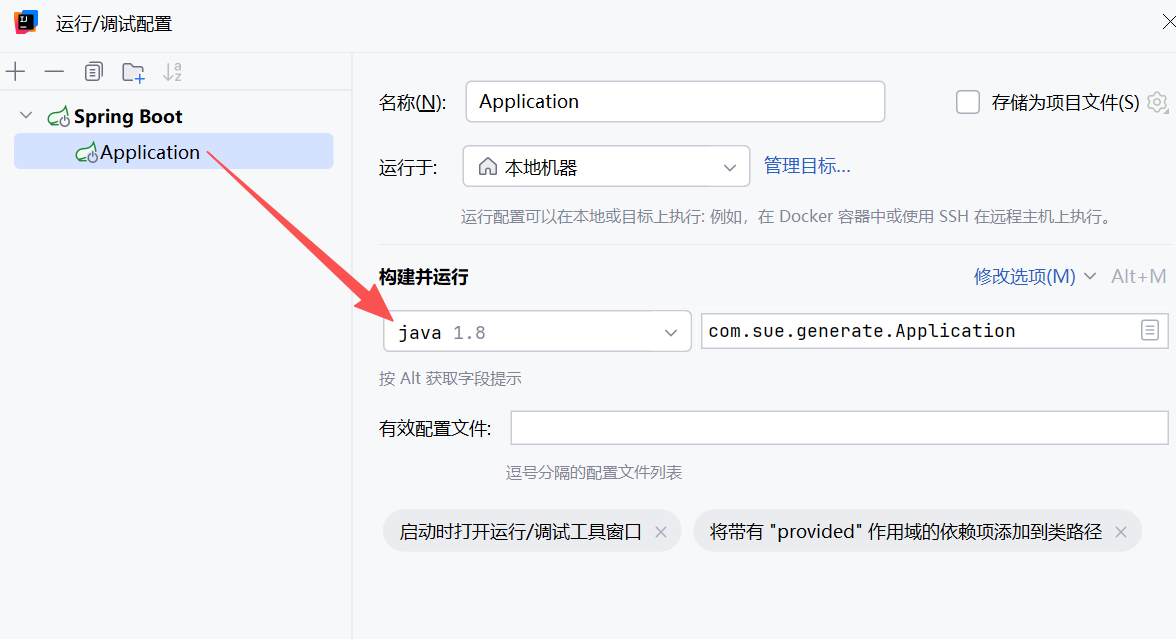Open project file storage gear settings

1158,102
